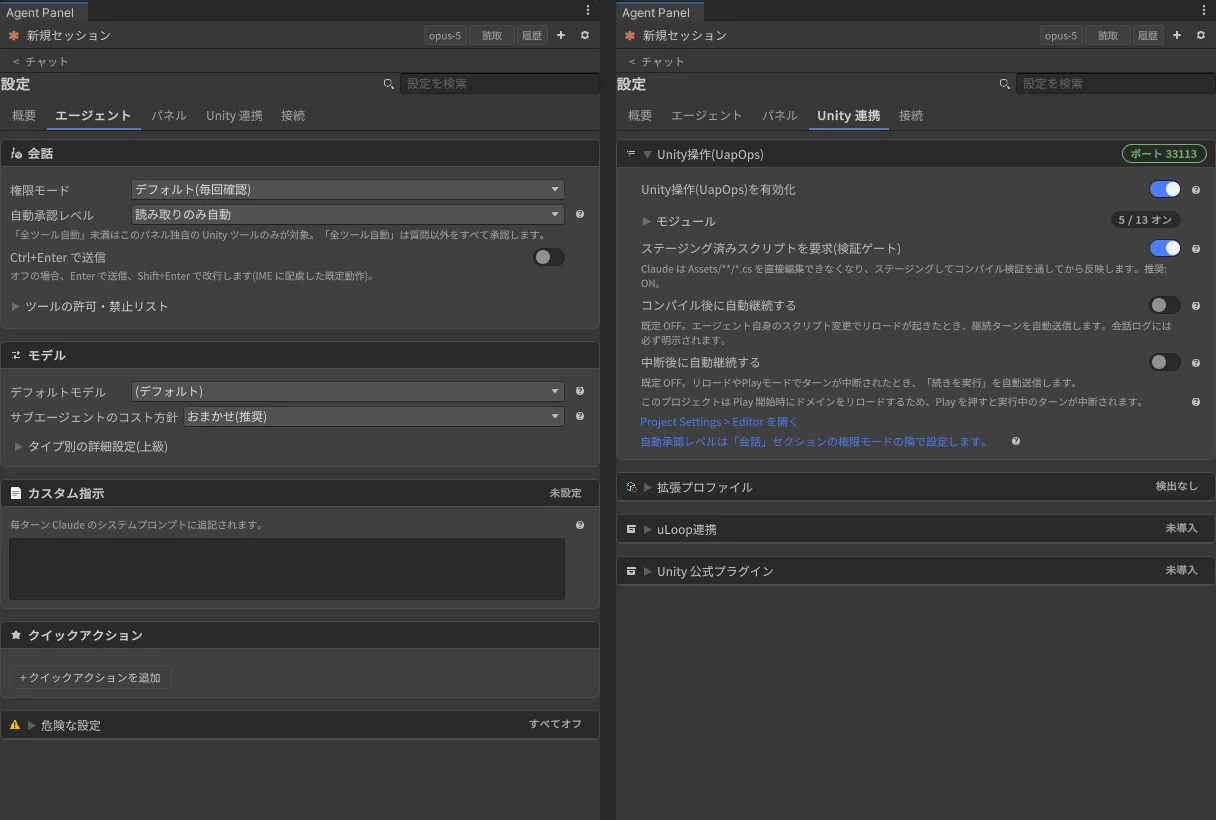Viewport: 1216px width, 820px height.
Task: Click the uLoop連携 section package icon
Action: pos(631,529)
